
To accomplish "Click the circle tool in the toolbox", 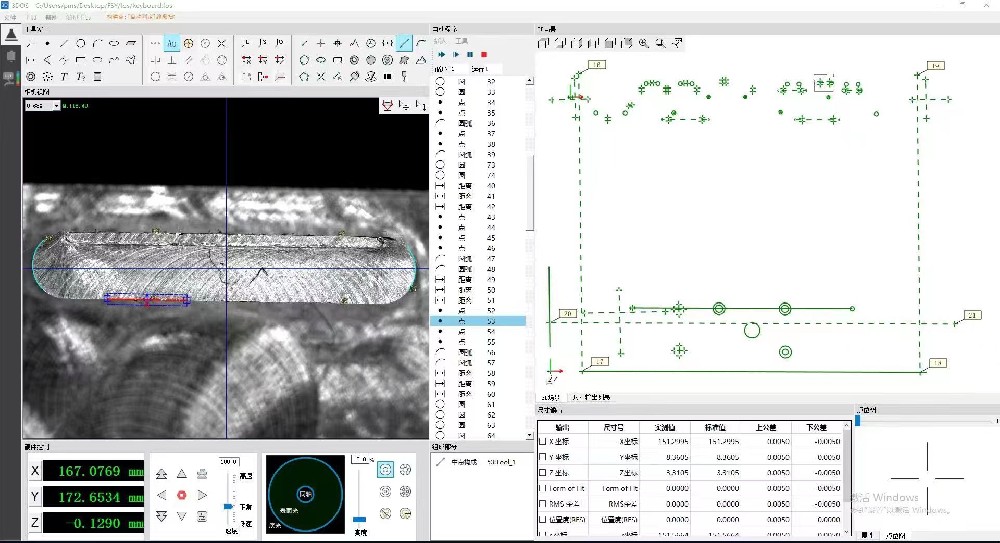I will pos(81,43).
